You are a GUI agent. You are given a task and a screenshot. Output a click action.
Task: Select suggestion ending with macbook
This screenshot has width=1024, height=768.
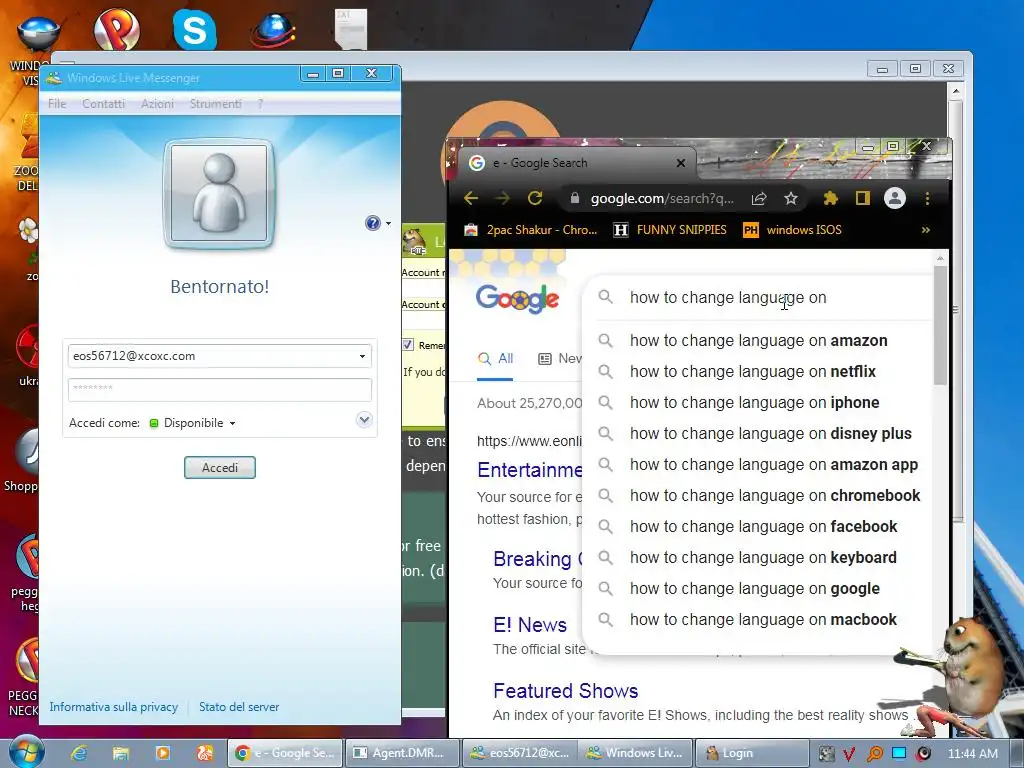point(759,620)
